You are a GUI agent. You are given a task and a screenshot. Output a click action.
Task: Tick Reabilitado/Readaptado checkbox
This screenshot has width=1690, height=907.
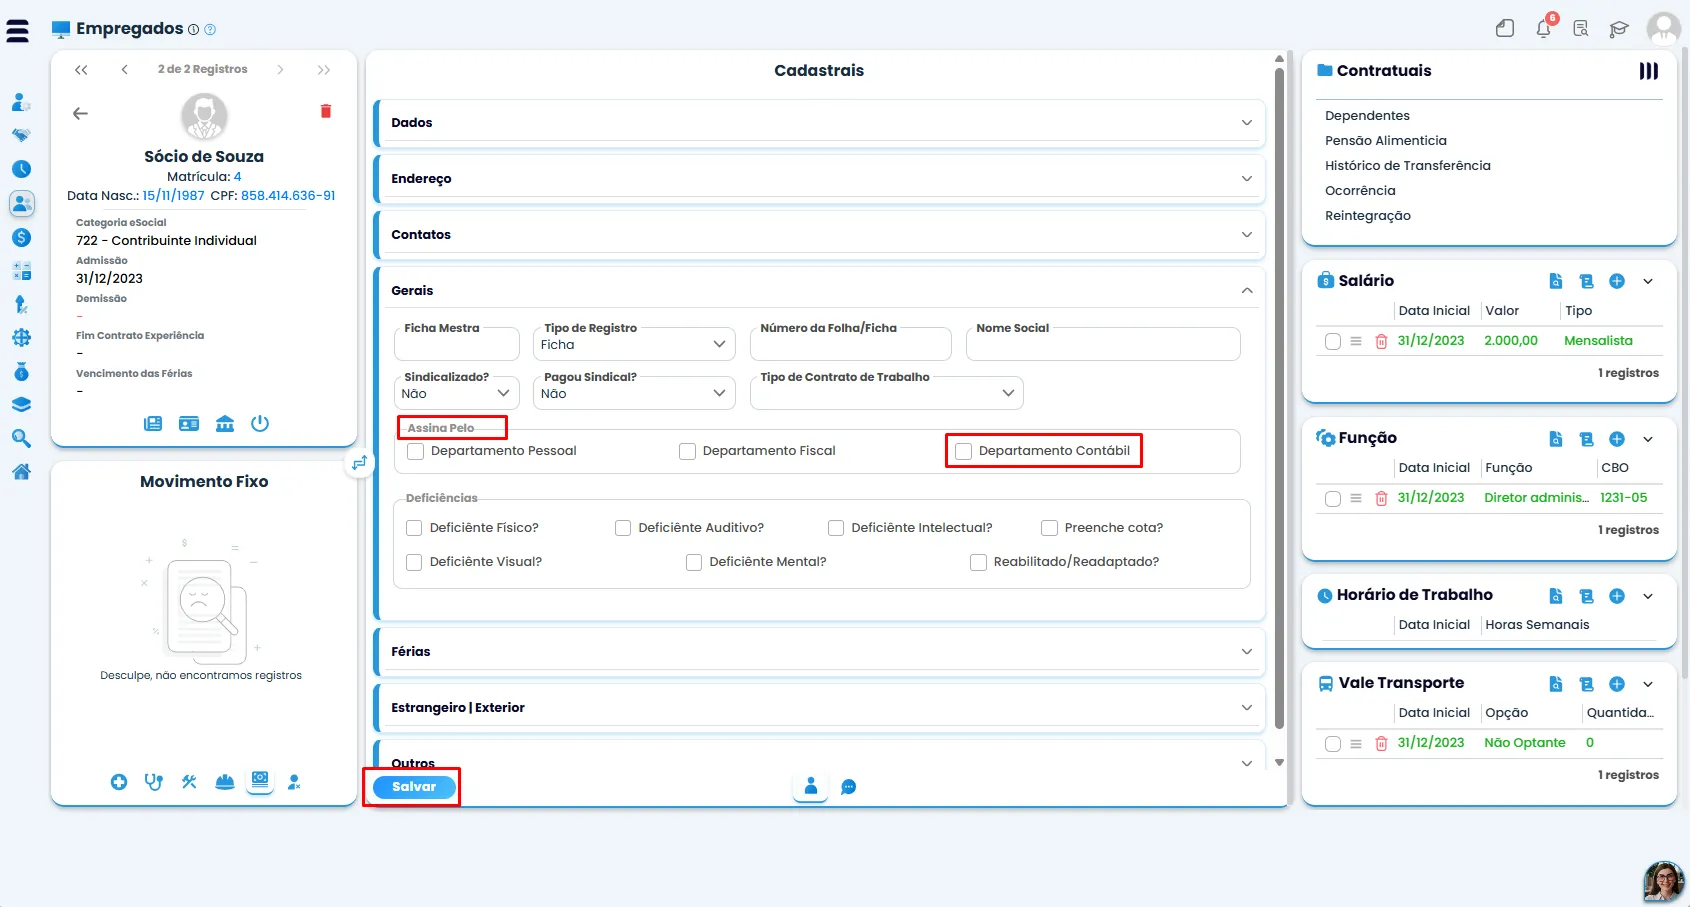point(978,562)
